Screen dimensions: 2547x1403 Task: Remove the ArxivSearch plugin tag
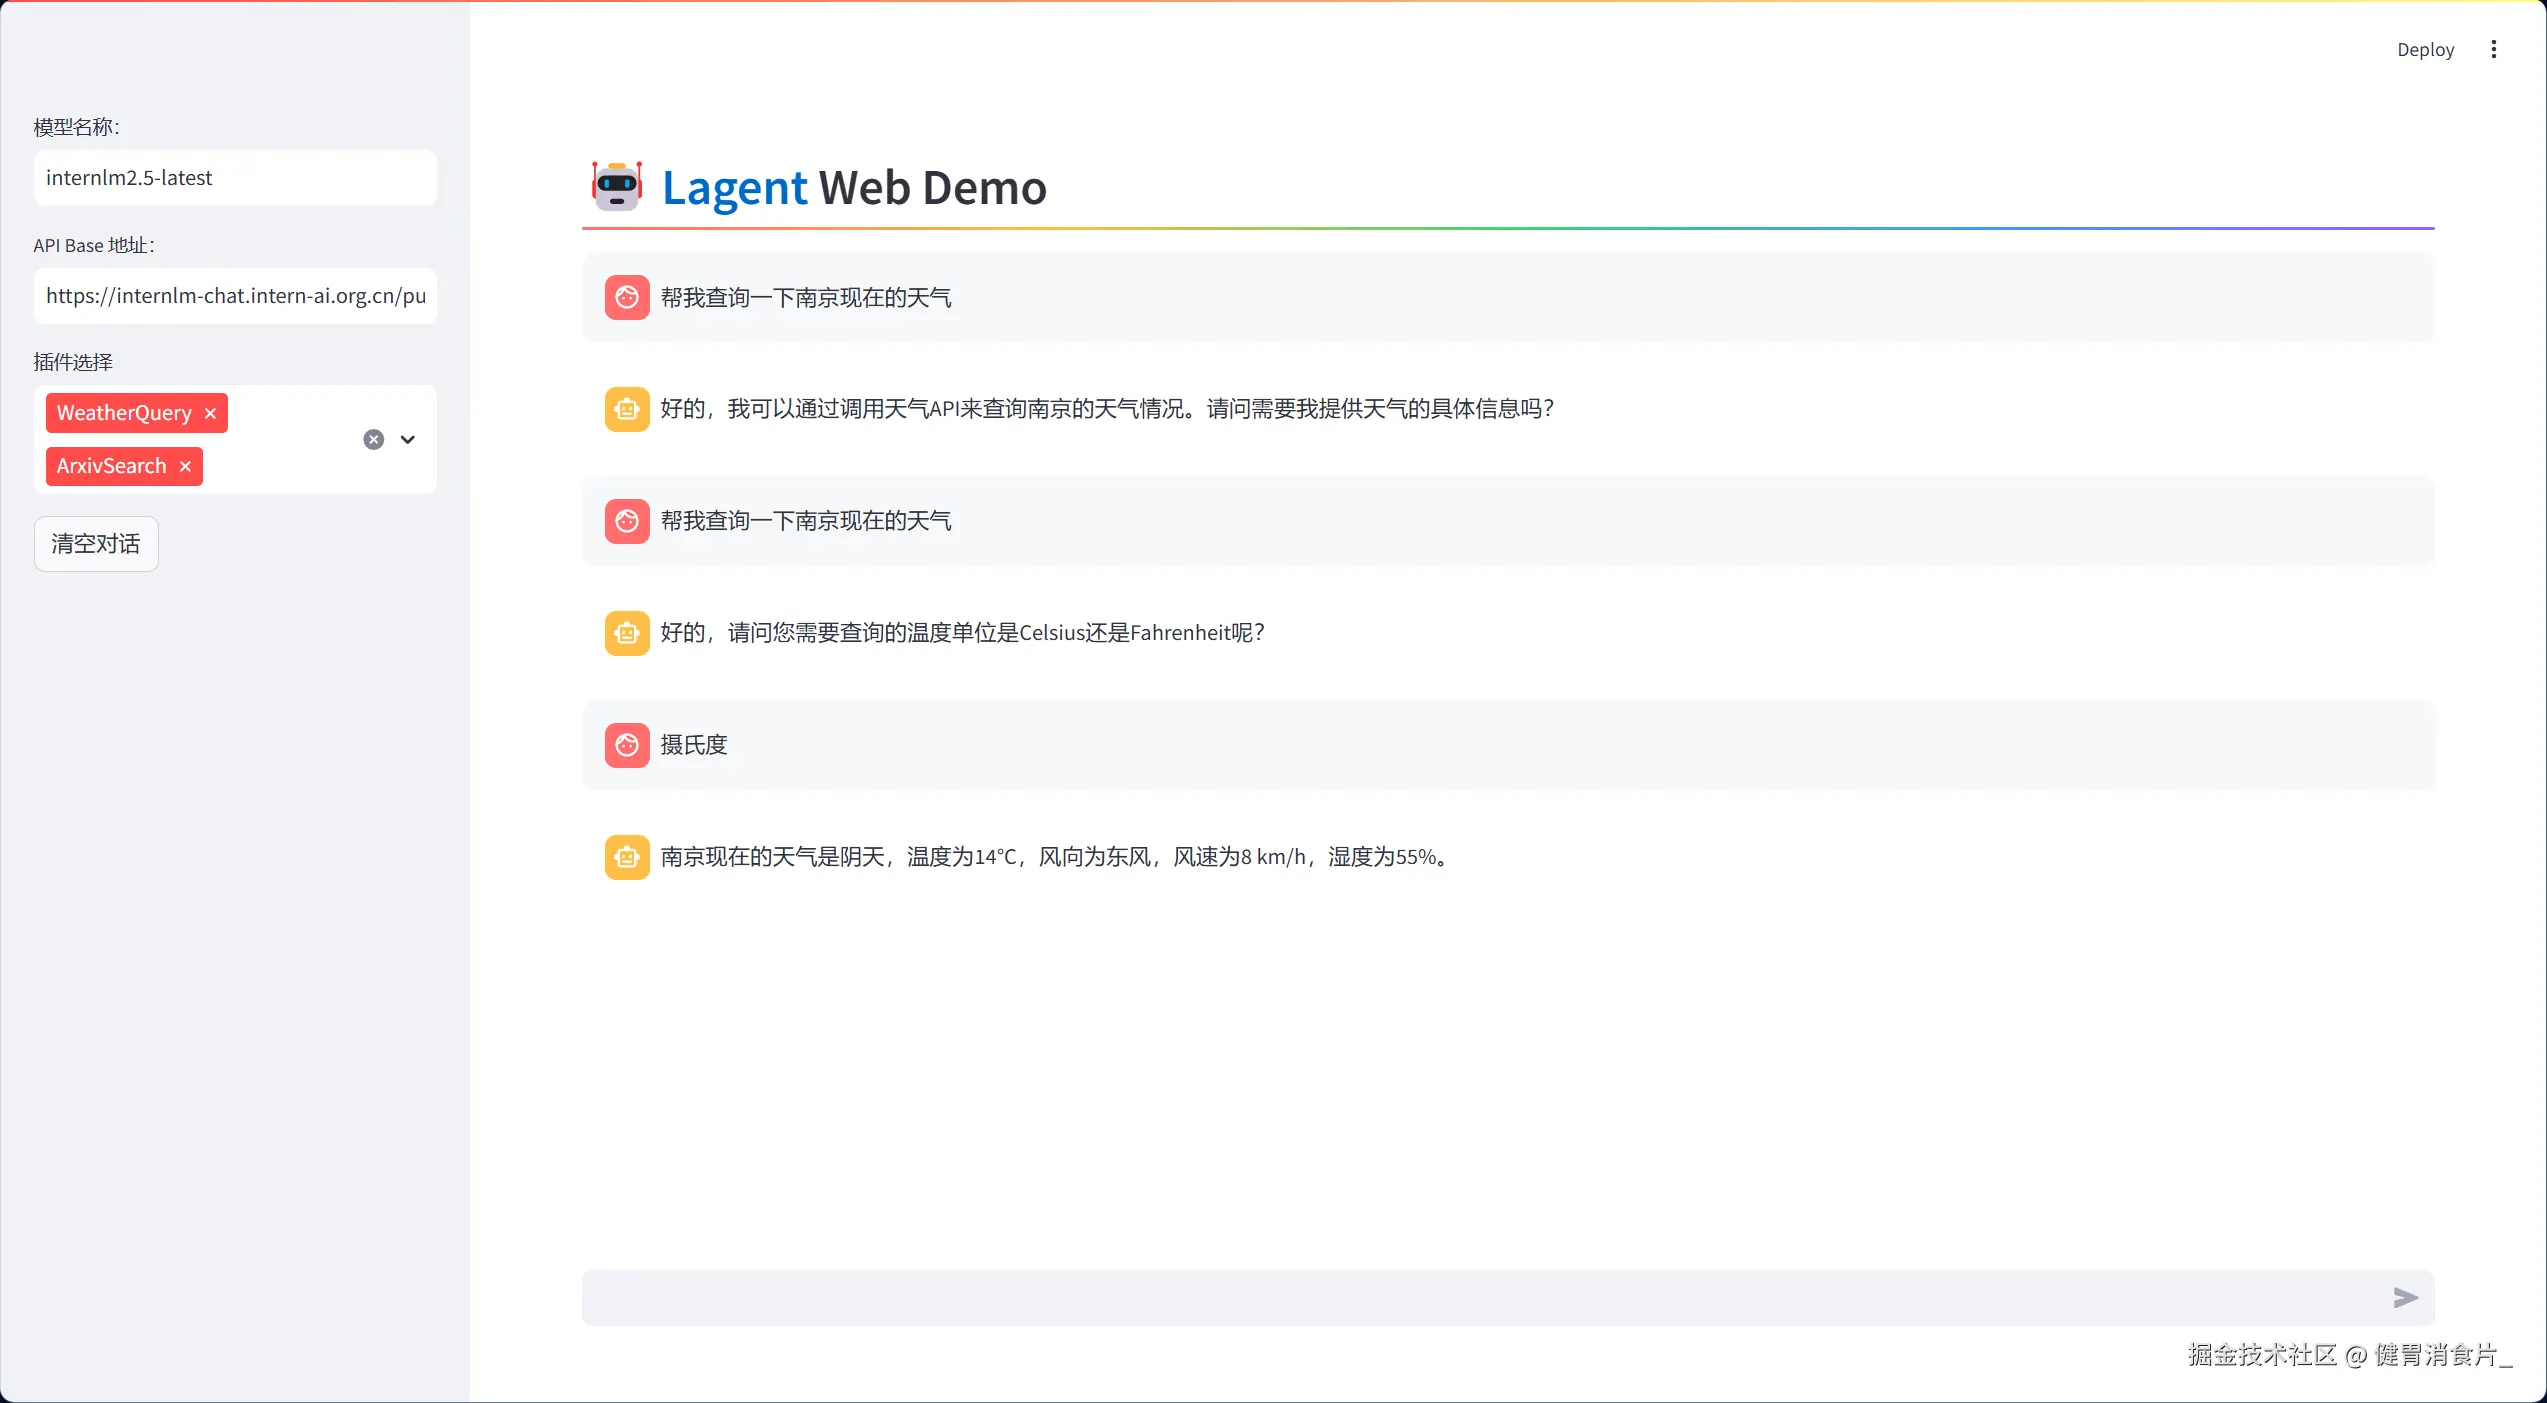point(185,466)
